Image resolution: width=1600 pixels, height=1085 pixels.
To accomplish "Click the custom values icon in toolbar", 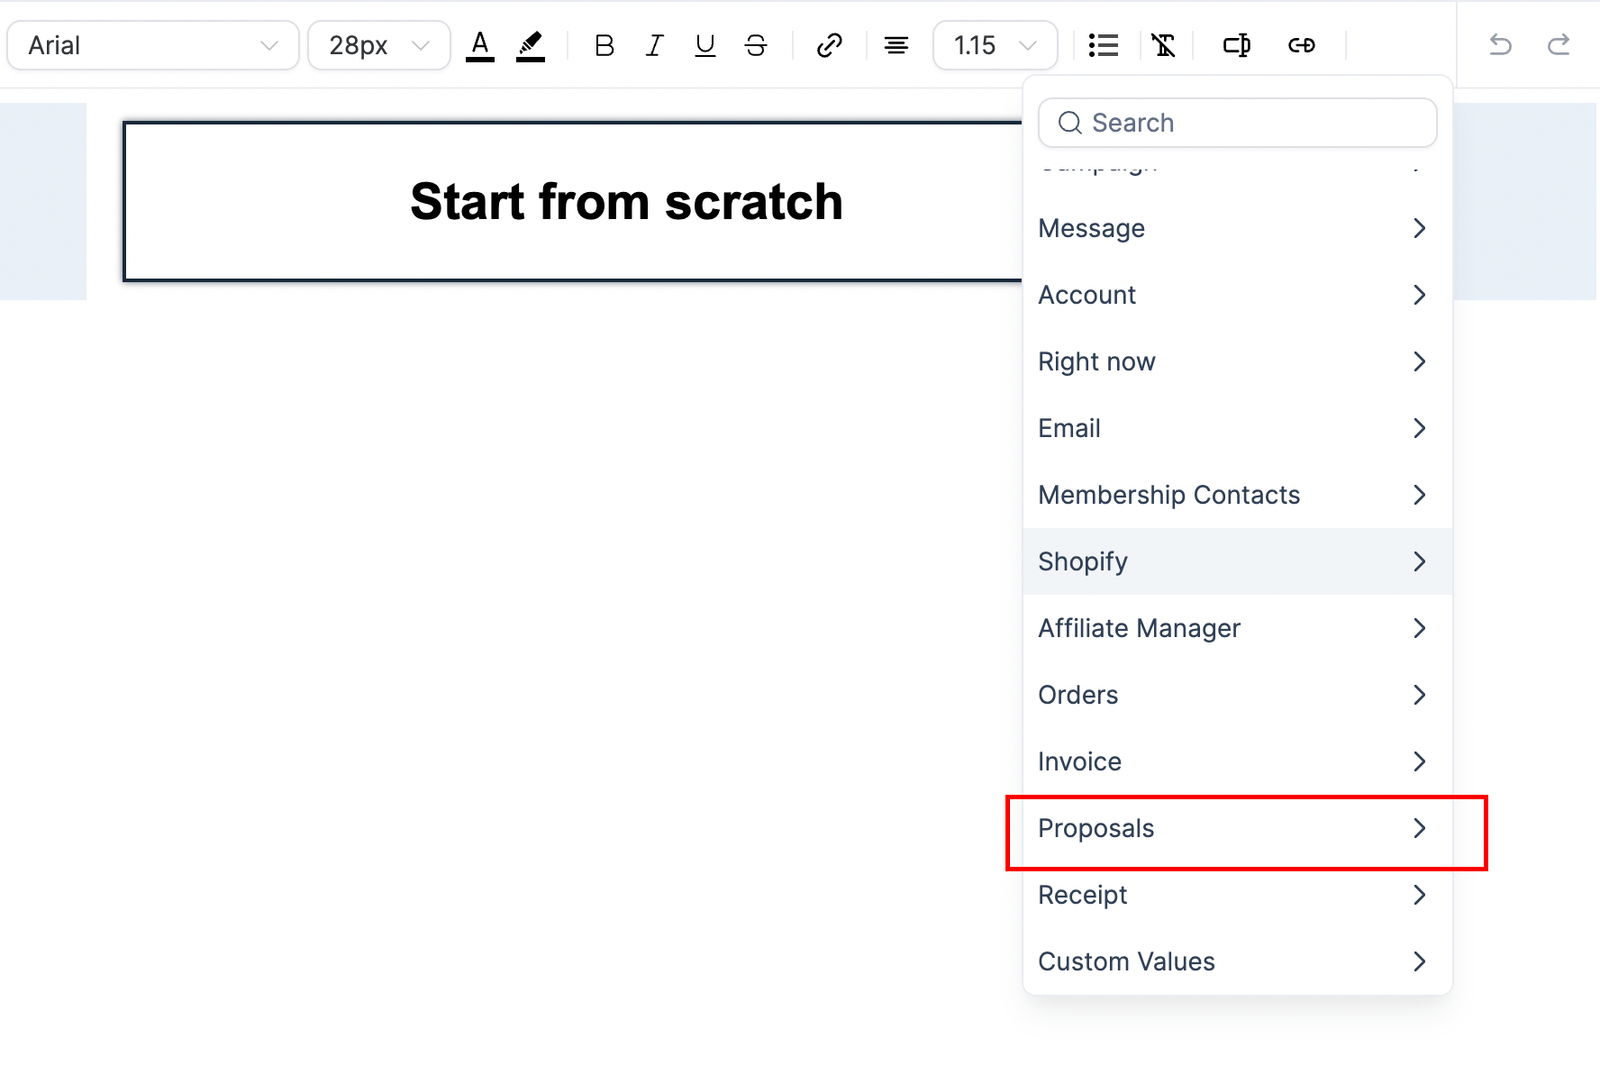I will point(1236,45).
